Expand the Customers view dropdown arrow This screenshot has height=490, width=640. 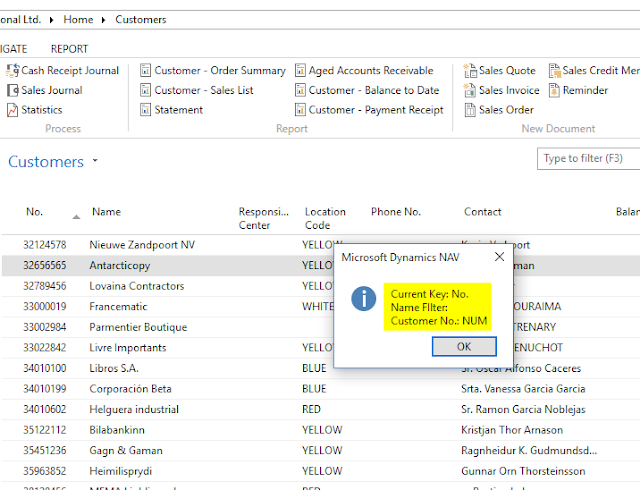[95, 160]
